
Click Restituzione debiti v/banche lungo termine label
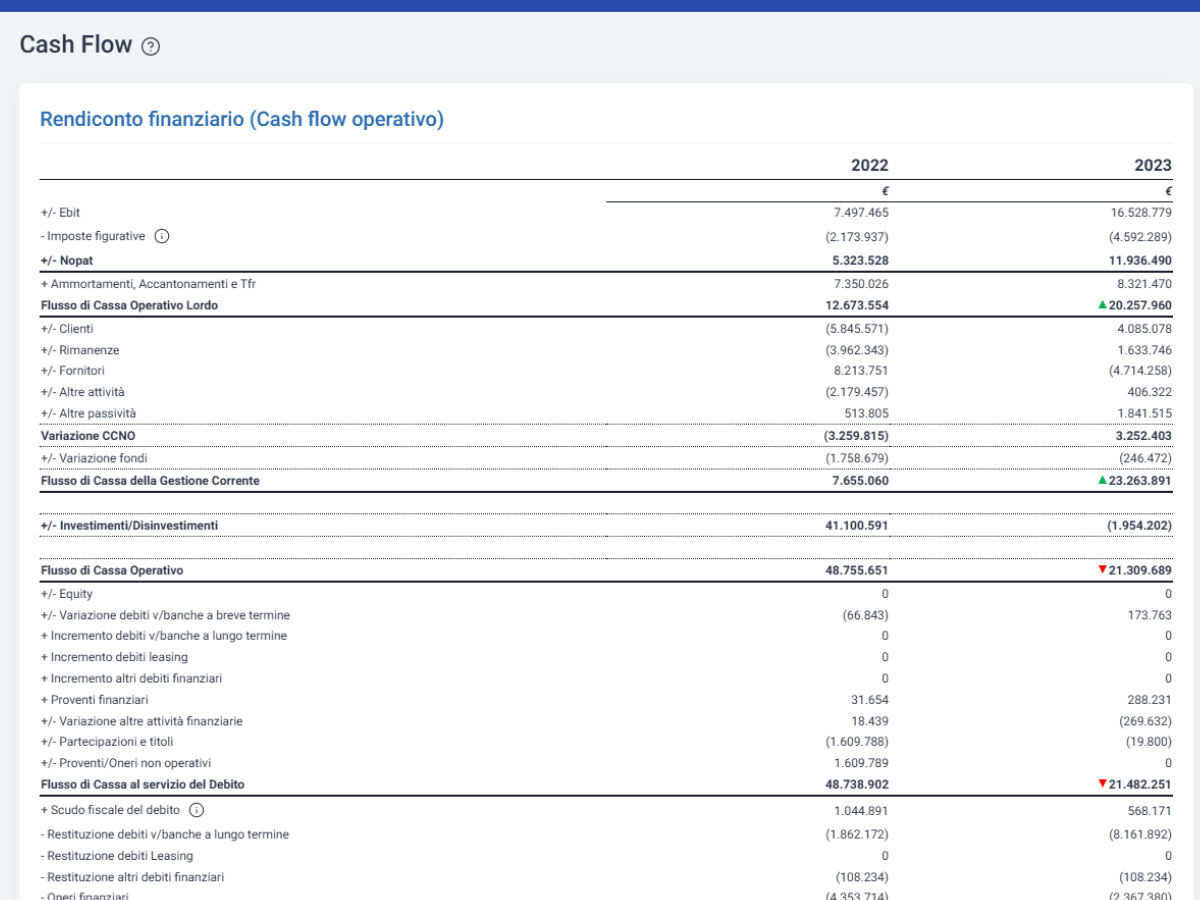tap(165, 835)
